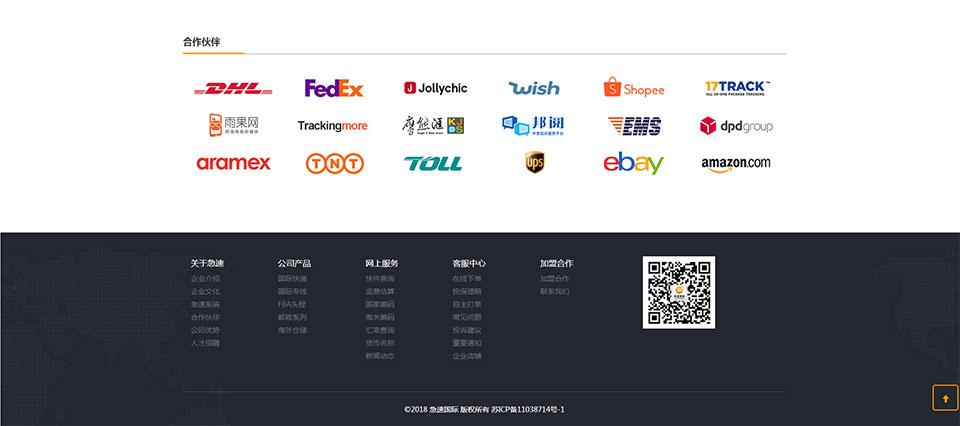Open the ebay partner logo
960x426 pixels.
tap(633, 163)
